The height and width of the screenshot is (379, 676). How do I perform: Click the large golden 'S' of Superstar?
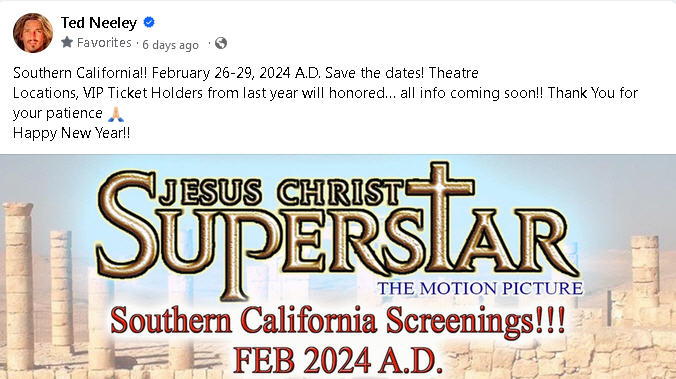coord(126,224)
